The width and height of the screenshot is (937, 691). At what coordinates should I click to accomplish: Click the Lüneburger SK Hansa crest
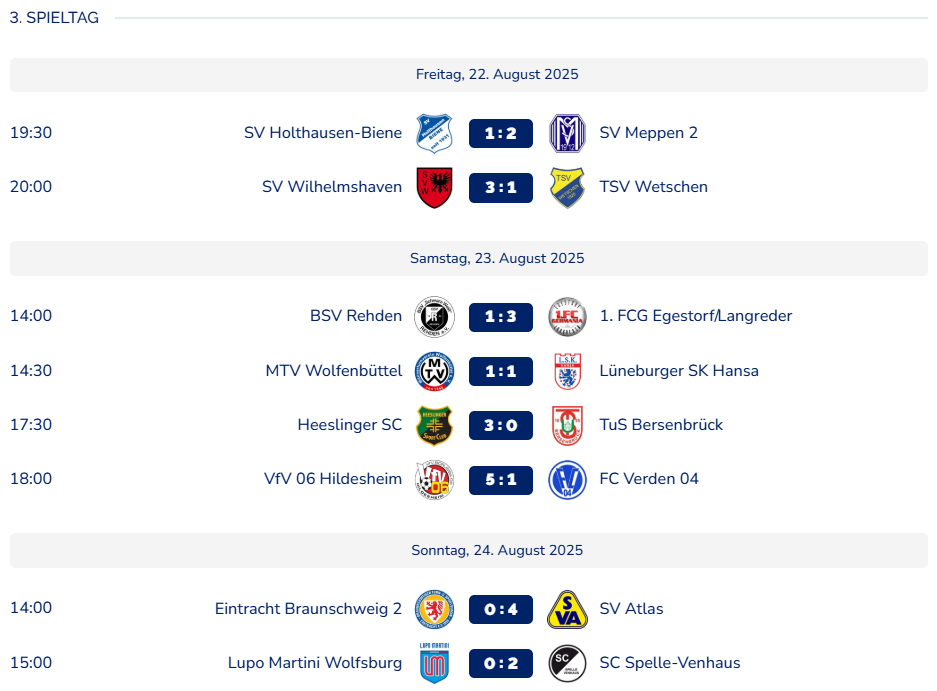(567, 371)
